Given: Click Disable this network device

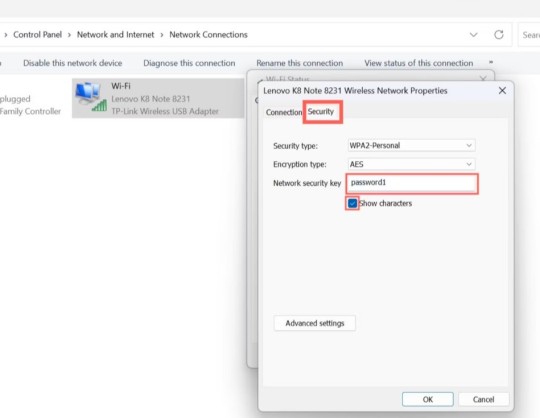Looking at the screenshot, I should click(73, 63).
